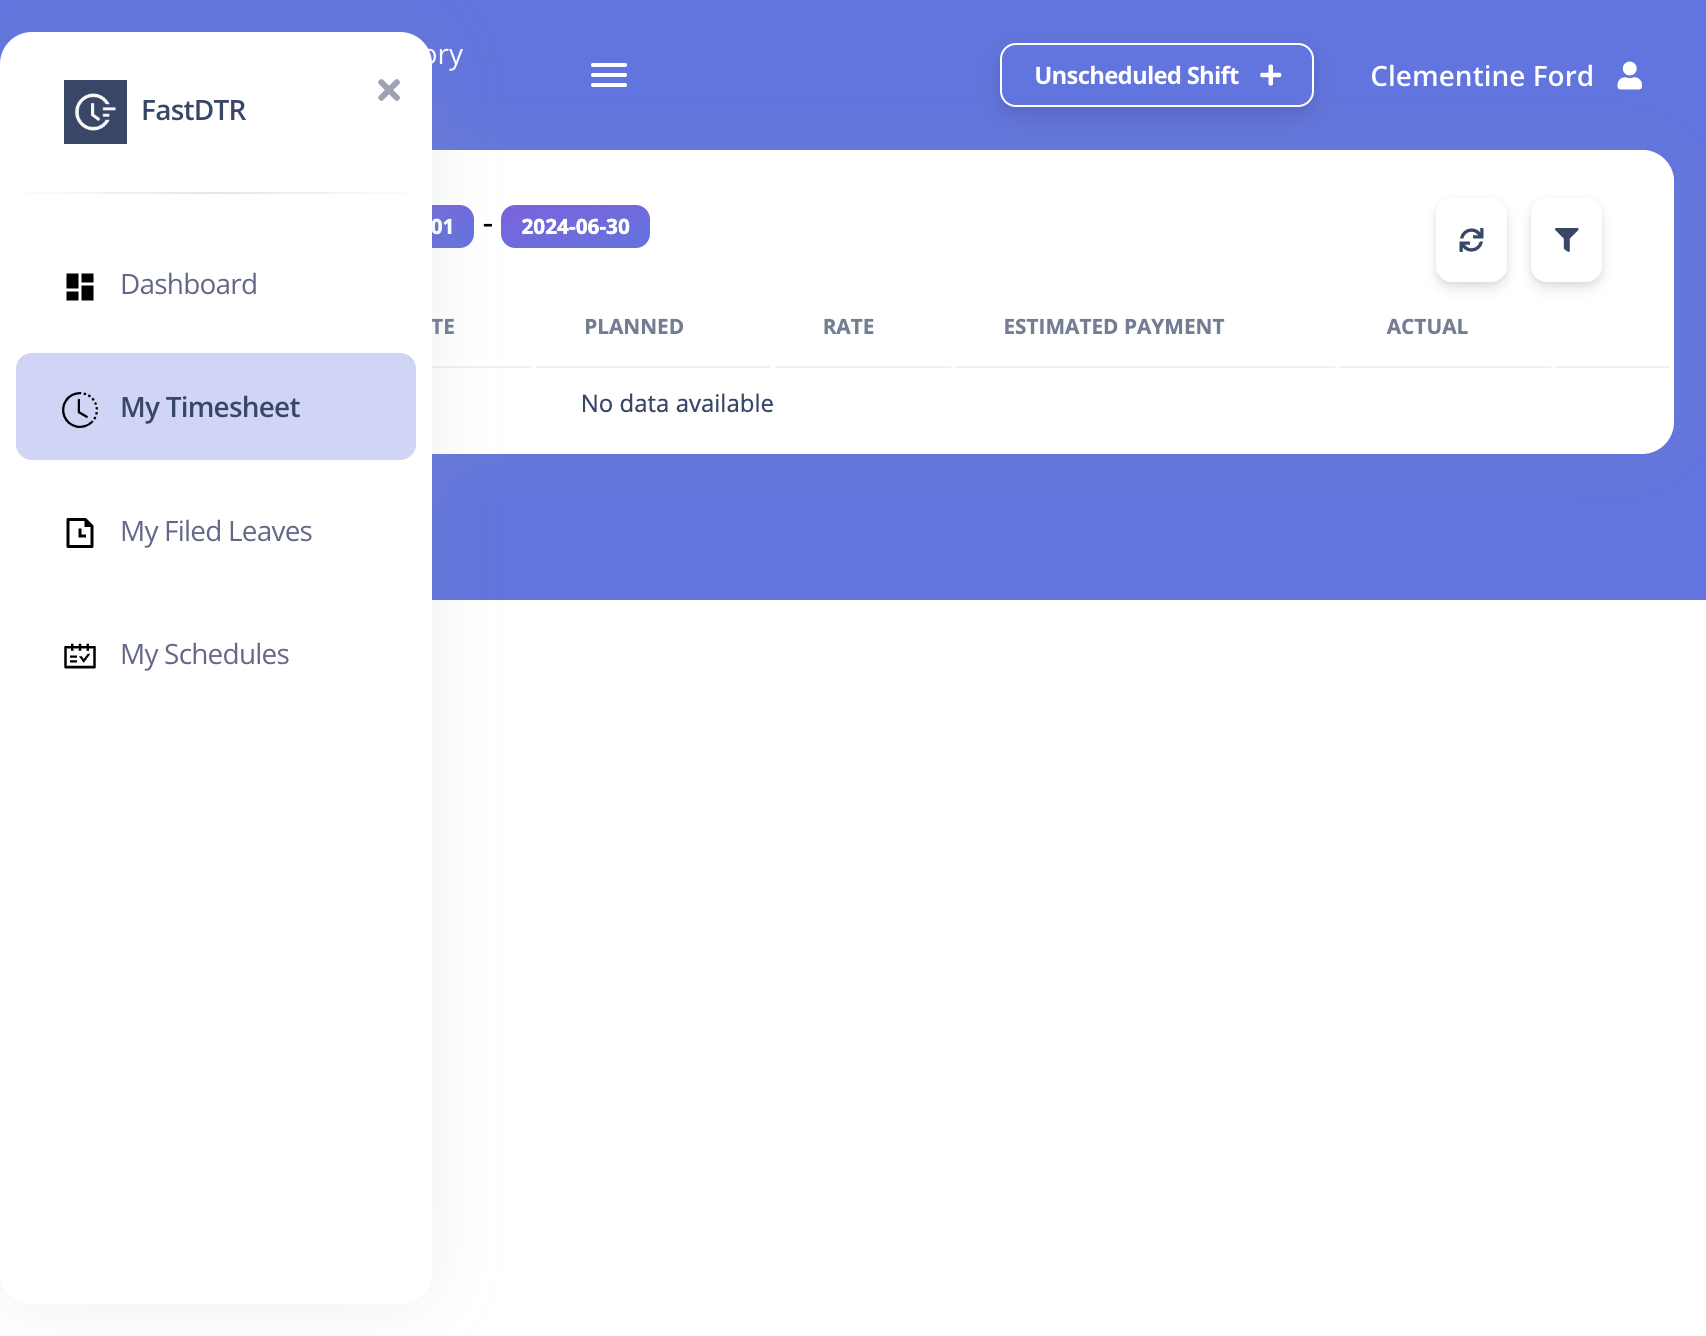1706x1336 pixels.
Task: Open Clementine Ford user profile
Action: 1506,76
